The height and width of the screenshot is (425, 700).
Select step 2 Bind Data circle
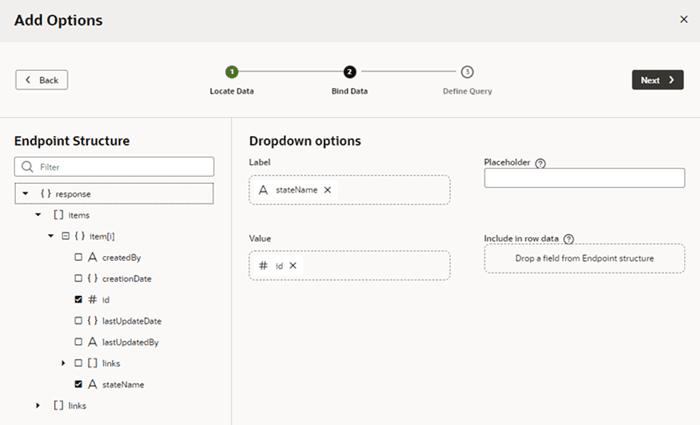pyautogui.click(x=350, y=72)
